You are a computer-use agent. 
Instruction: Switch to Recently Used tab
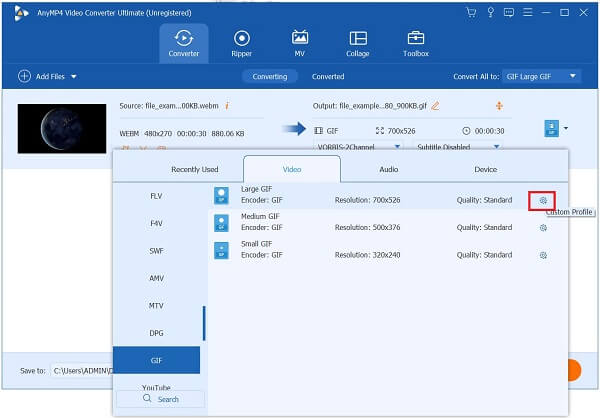click(195, 169)
